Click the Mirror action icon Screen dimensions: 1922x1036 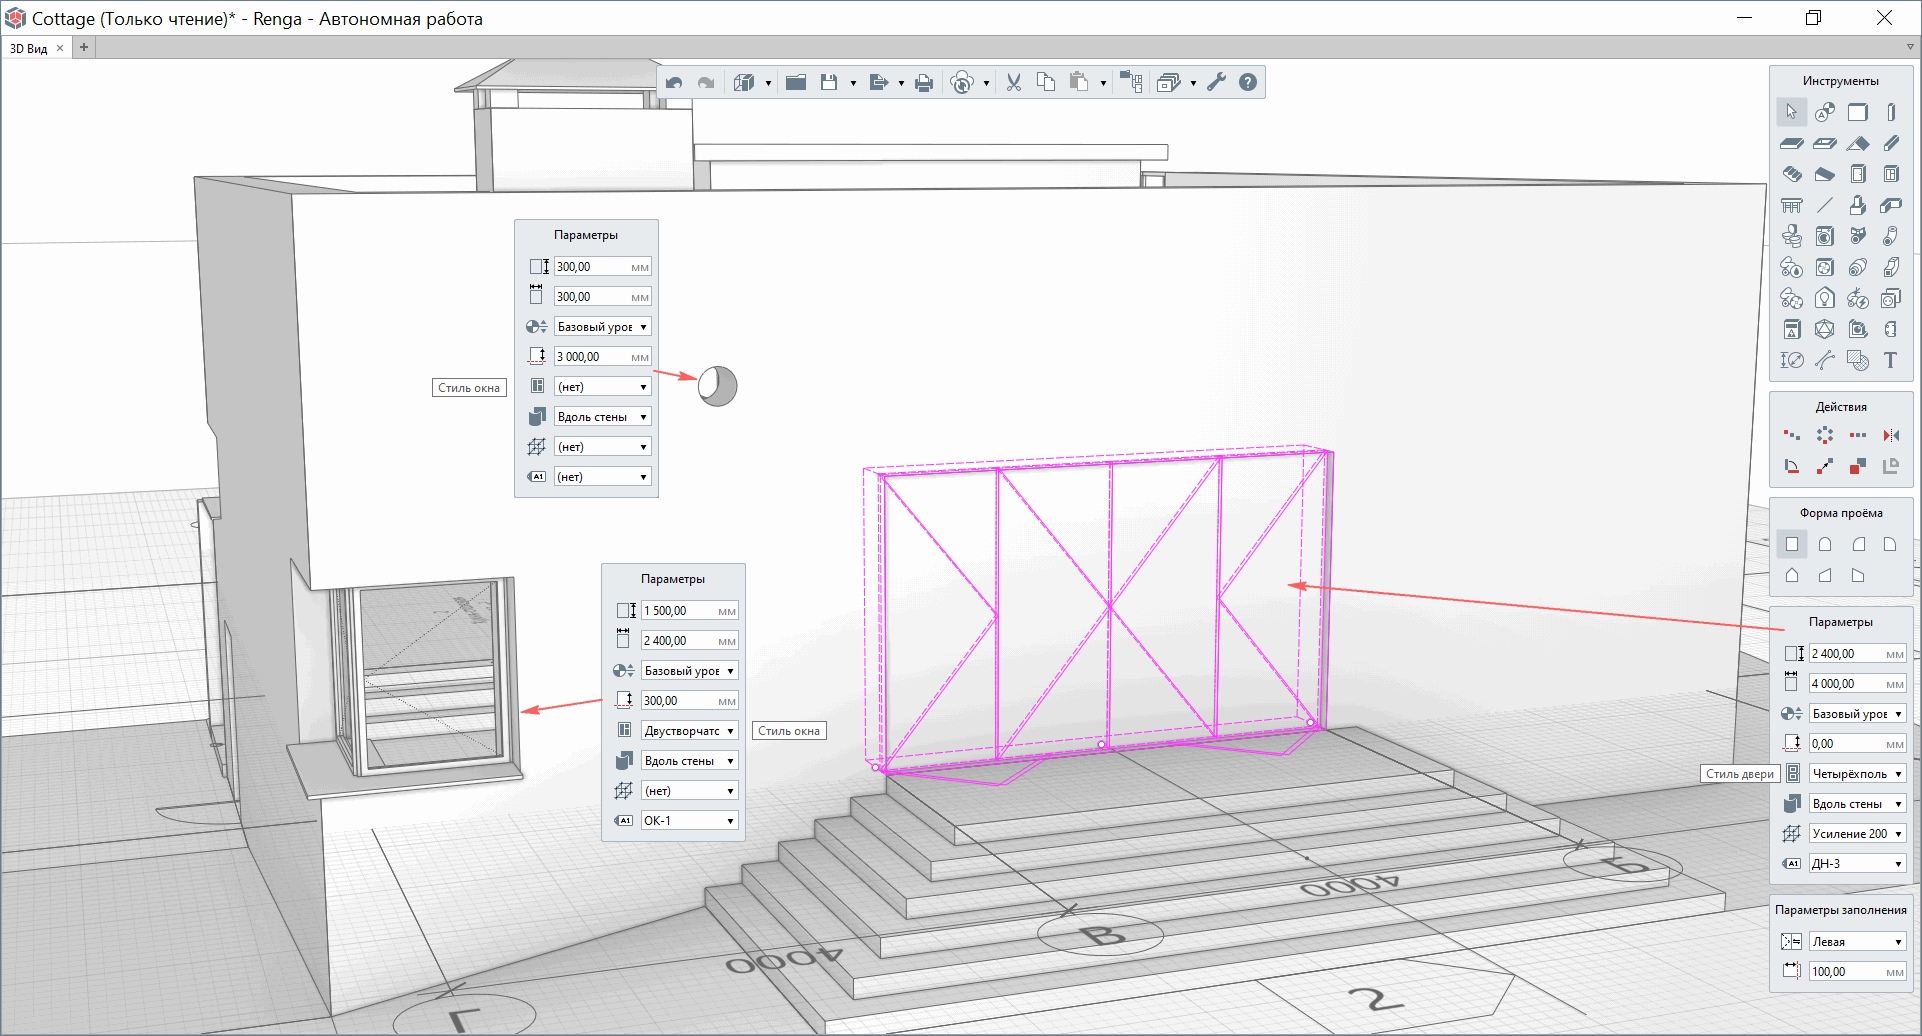coord(1890,435)
